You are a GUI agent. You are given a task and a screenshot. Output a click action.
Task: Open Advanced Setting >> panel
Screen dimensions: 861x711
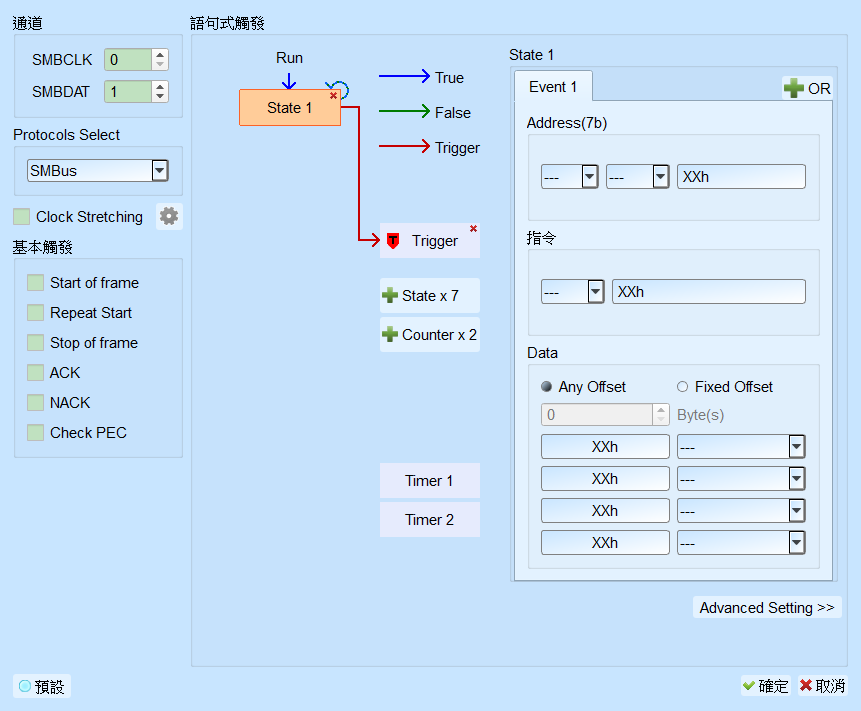767,607
